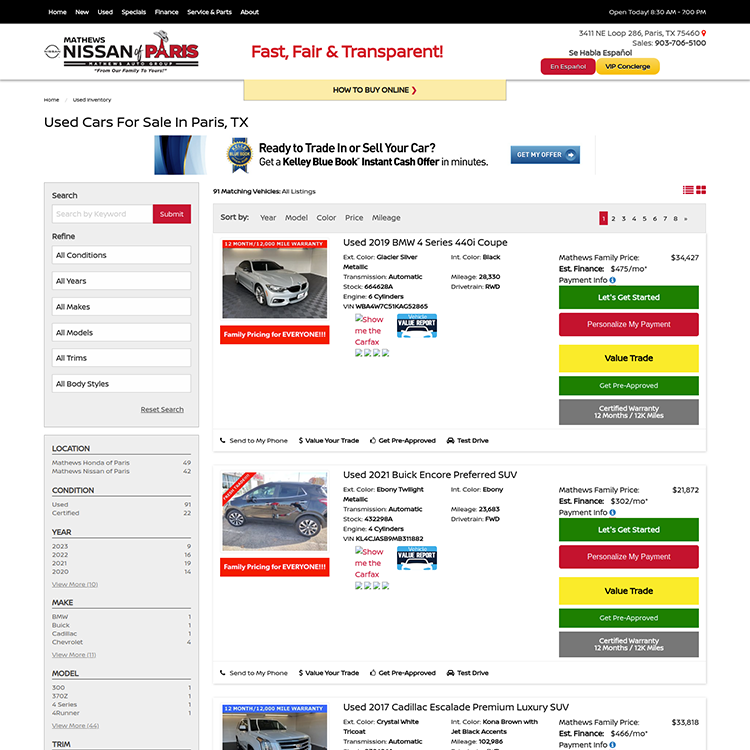Open the All Makes dropdown
The image size is (750, 750).
pyautogui.click(x=121, y=307)
